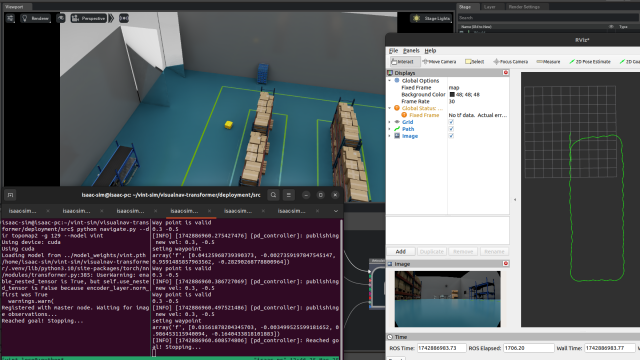Click the Image display icon

[397, 136]
